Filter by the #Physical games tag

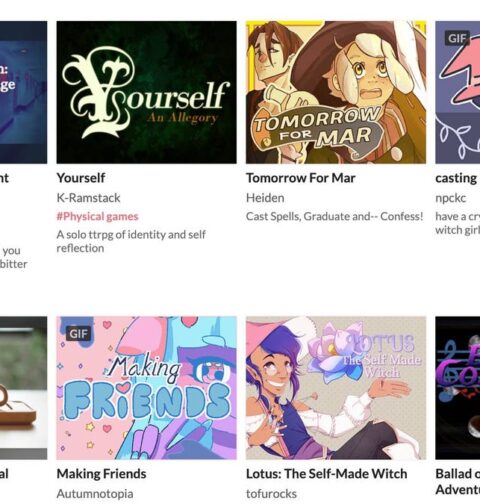pos(97,216)
